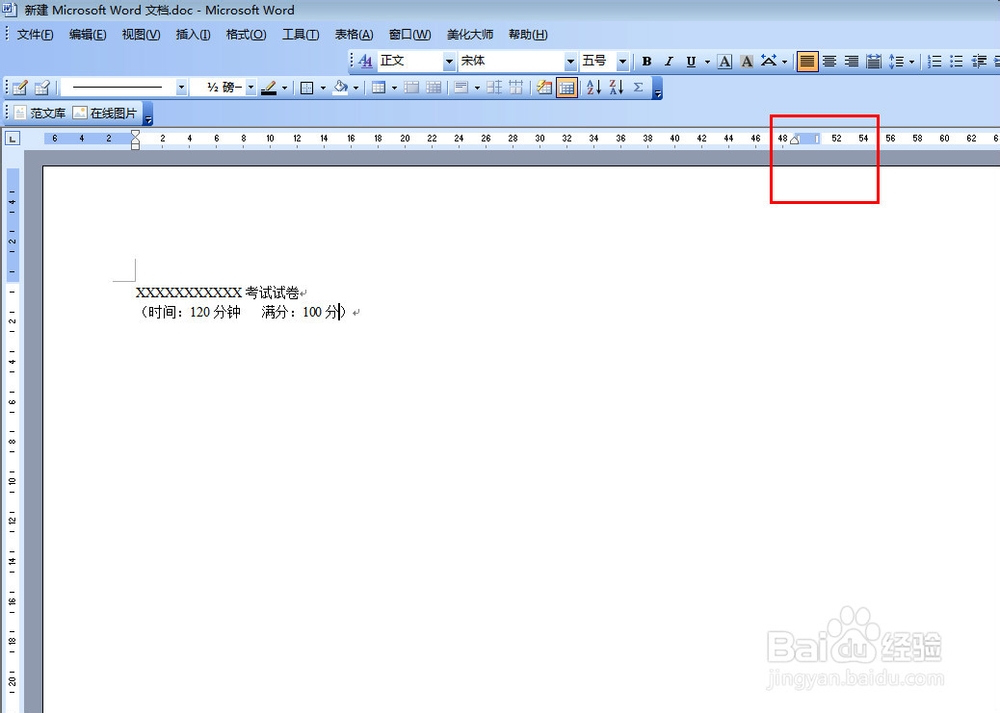Click the Table AutoFormat icon

click(x=544, y=87)
